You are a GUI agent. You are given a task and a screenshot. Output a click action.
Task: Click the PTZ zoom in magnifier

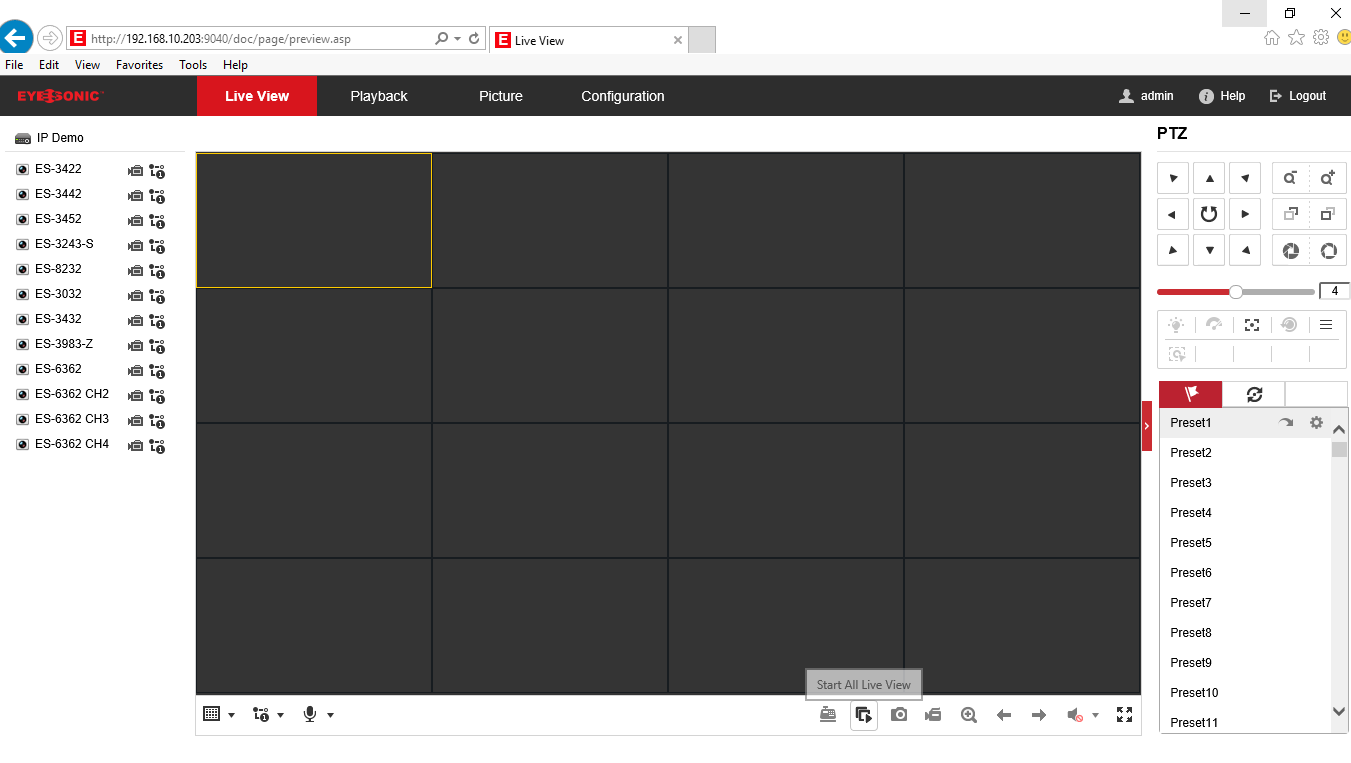[x=1328, y=178]
